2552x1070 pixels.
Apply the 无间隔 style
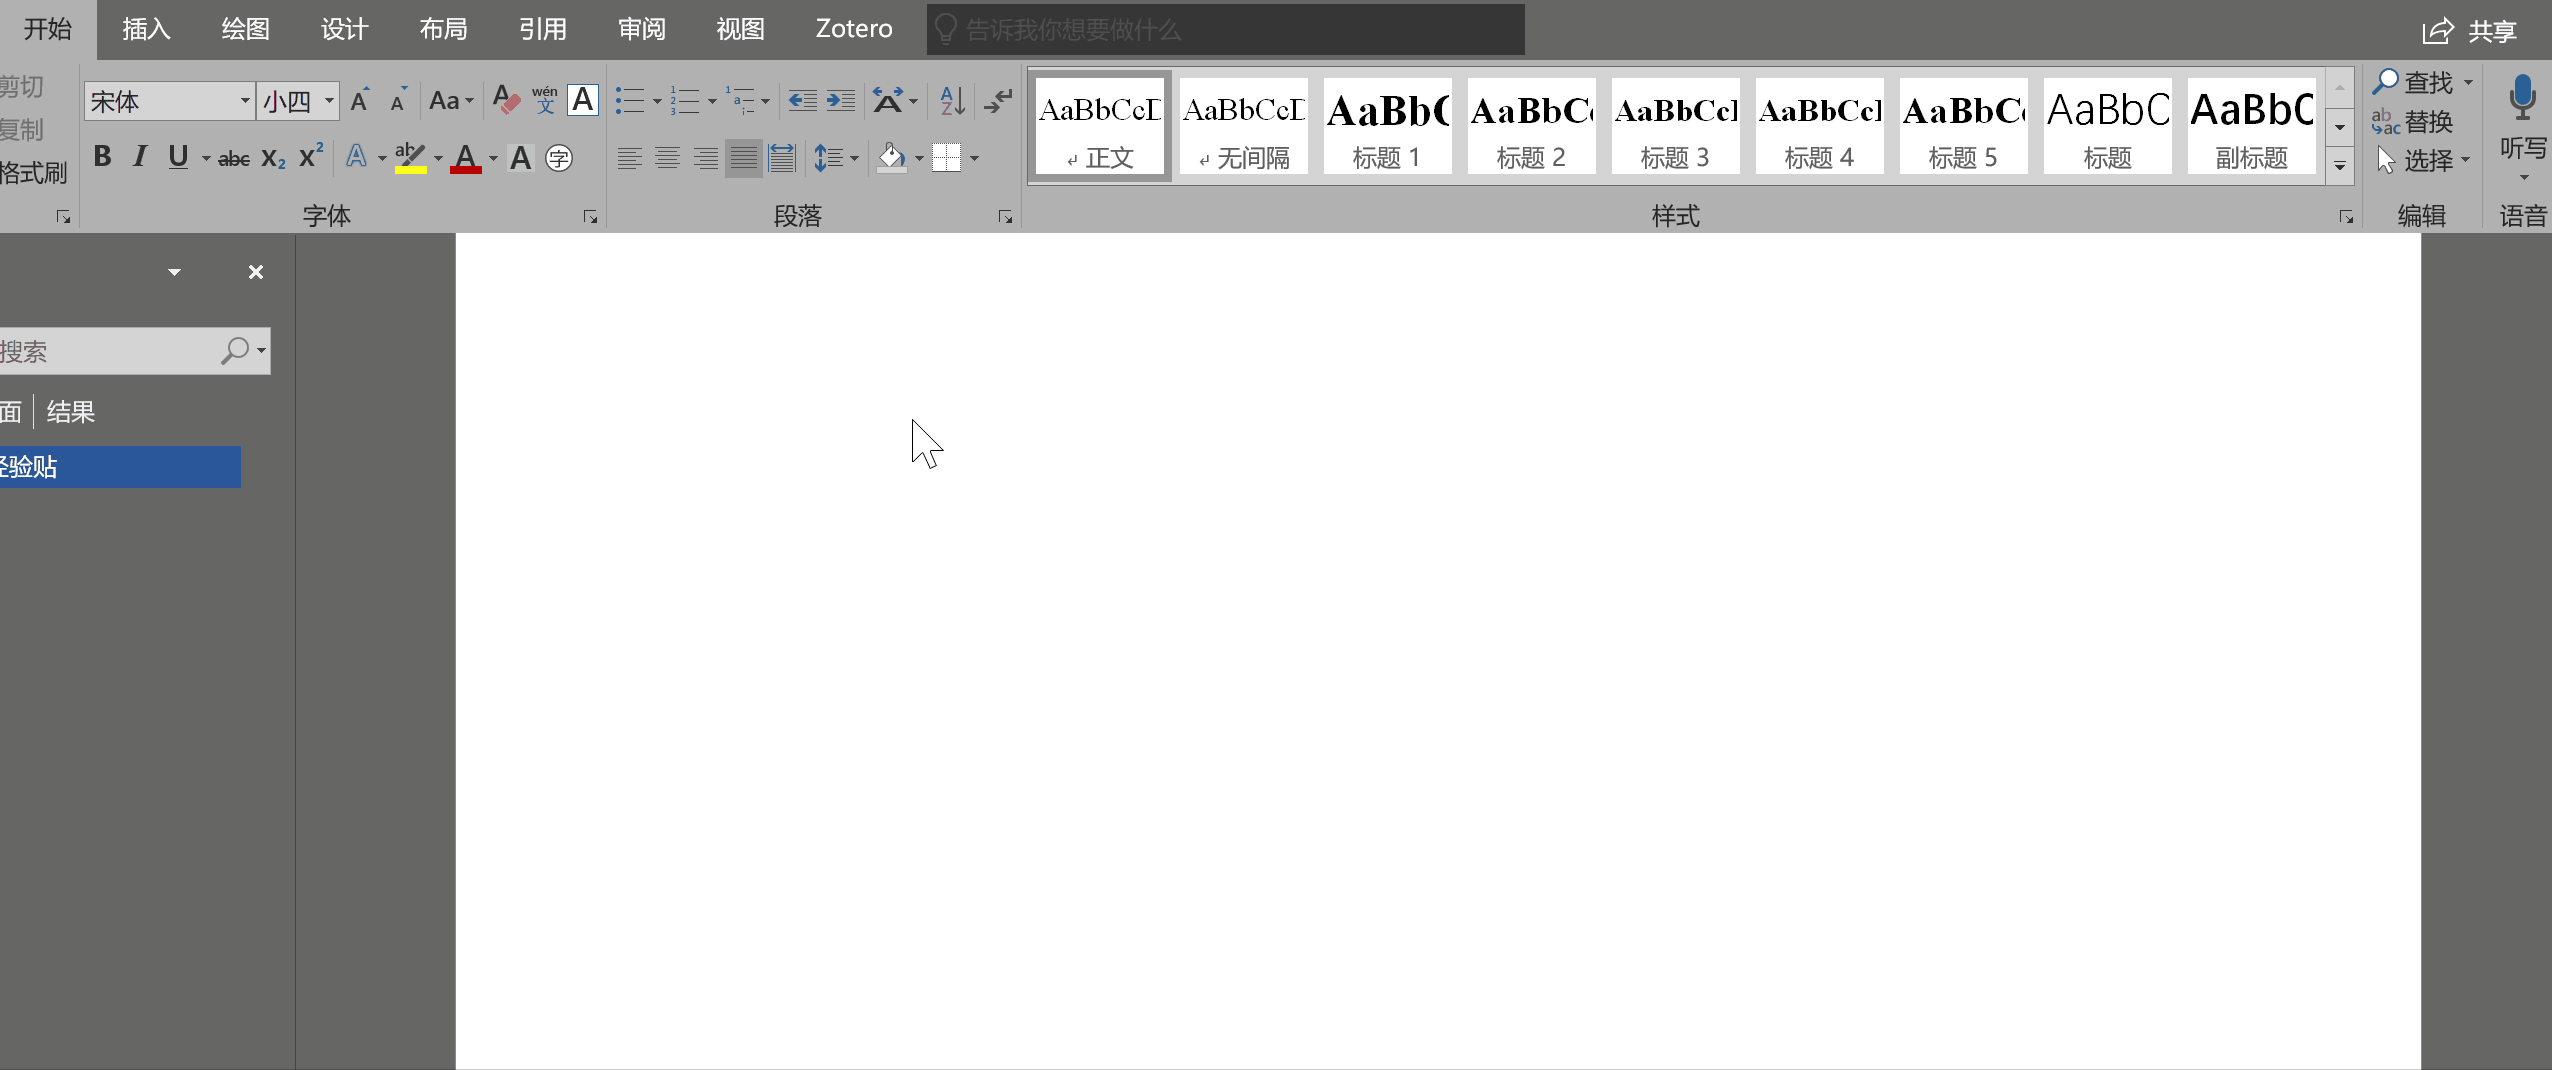click(1243, 126)
